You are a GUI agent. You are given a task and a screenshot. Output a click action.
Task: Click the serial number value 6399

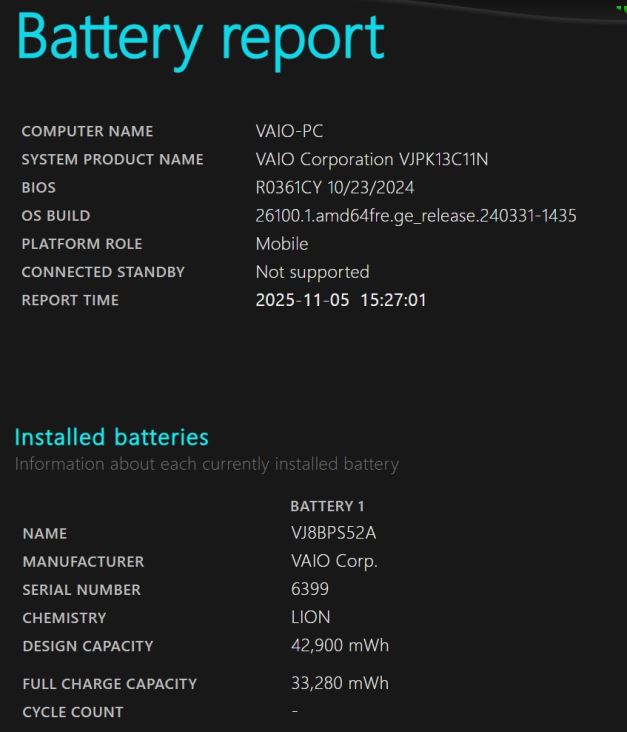coord(310,589)
